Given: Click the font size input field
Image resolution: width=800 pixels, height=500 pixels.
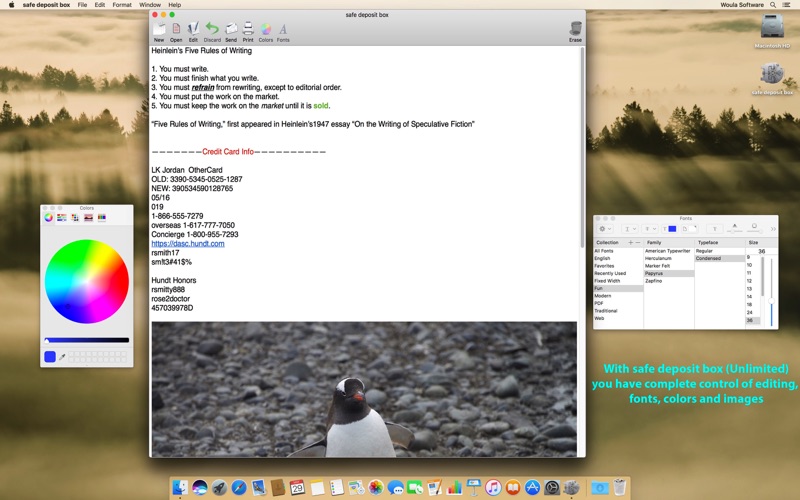Looking at the screenshot, I should coord(761,251).
